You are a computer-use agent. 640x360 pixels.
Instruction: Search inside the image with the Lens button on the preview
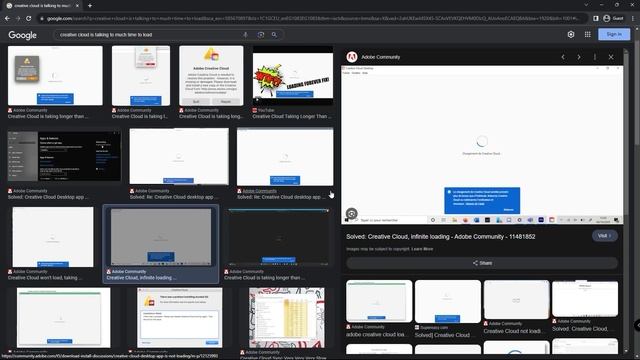click(351, 213)
